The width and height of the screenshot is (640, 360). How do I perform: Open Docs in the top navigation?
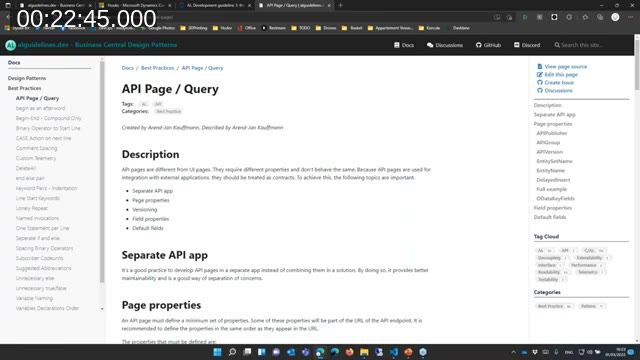tap(404, 45)
